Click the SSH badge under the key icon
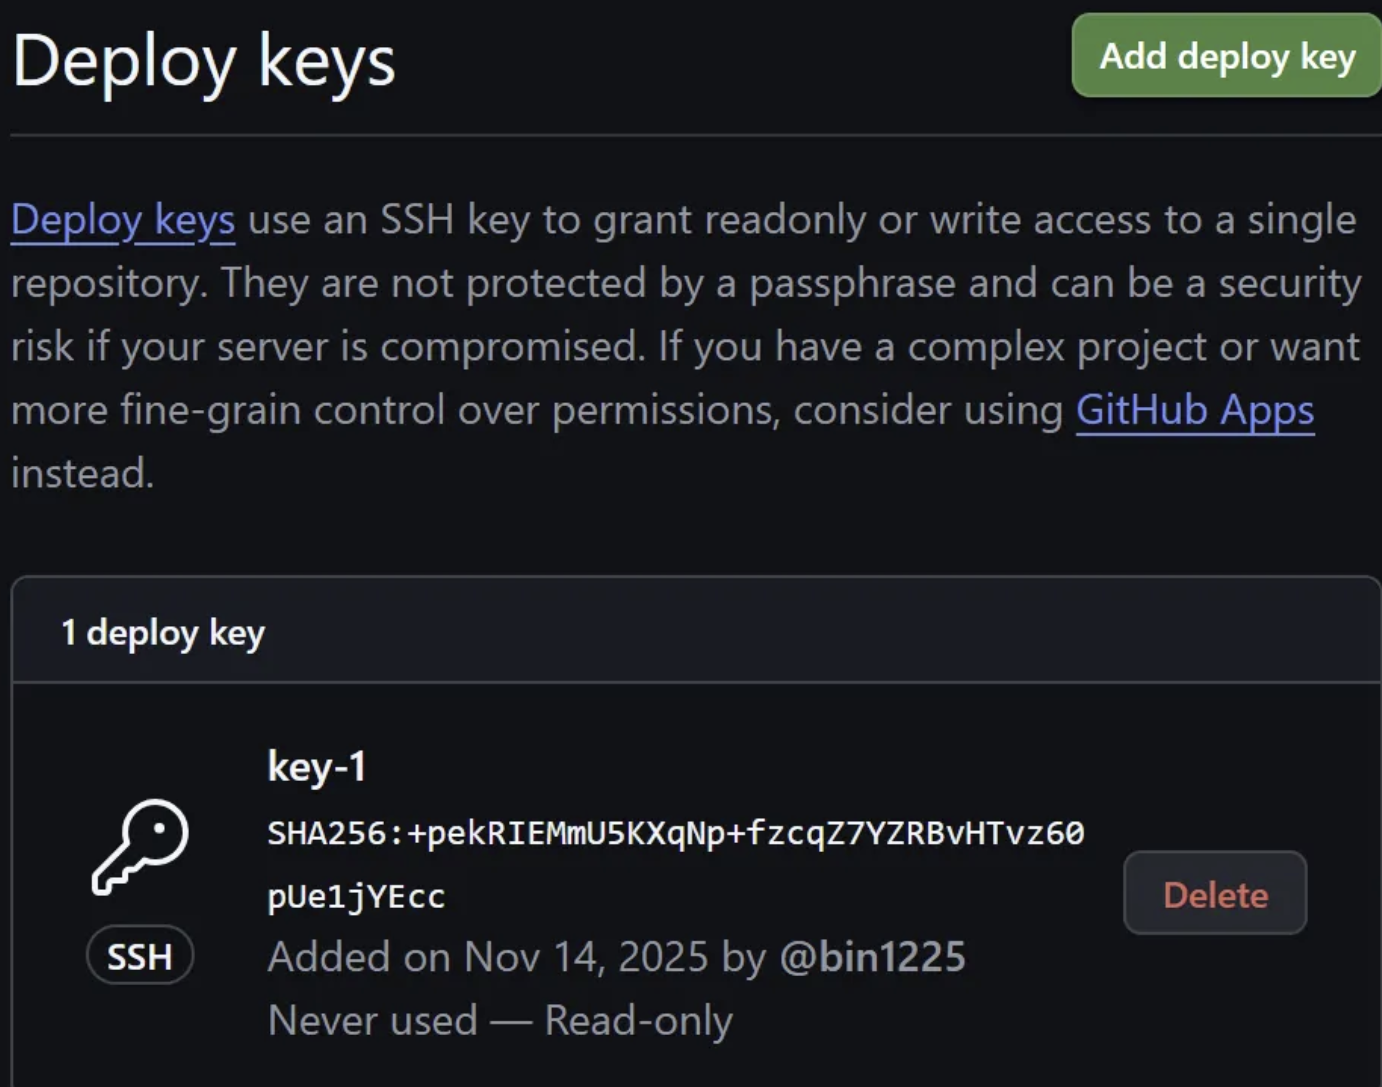This screenshot has width=1382, height=1087. (x=140, y=957)
